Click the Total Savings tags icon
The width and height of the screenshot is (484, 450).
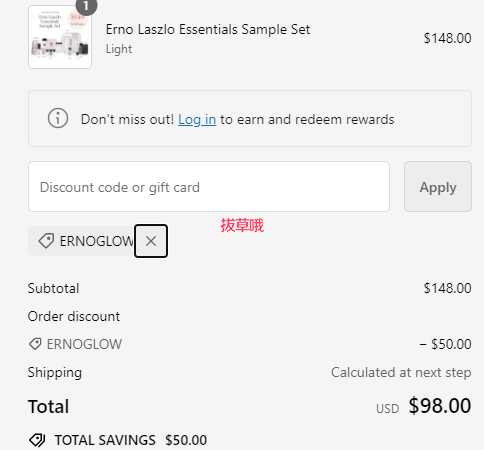pos(37,440)
